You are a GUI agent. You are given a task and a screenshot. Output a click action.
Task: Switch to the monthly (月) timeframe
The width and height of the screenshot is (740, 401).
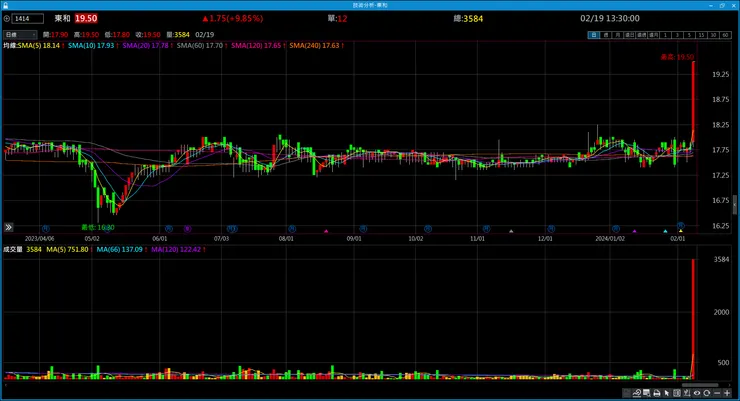pos(618,35)
